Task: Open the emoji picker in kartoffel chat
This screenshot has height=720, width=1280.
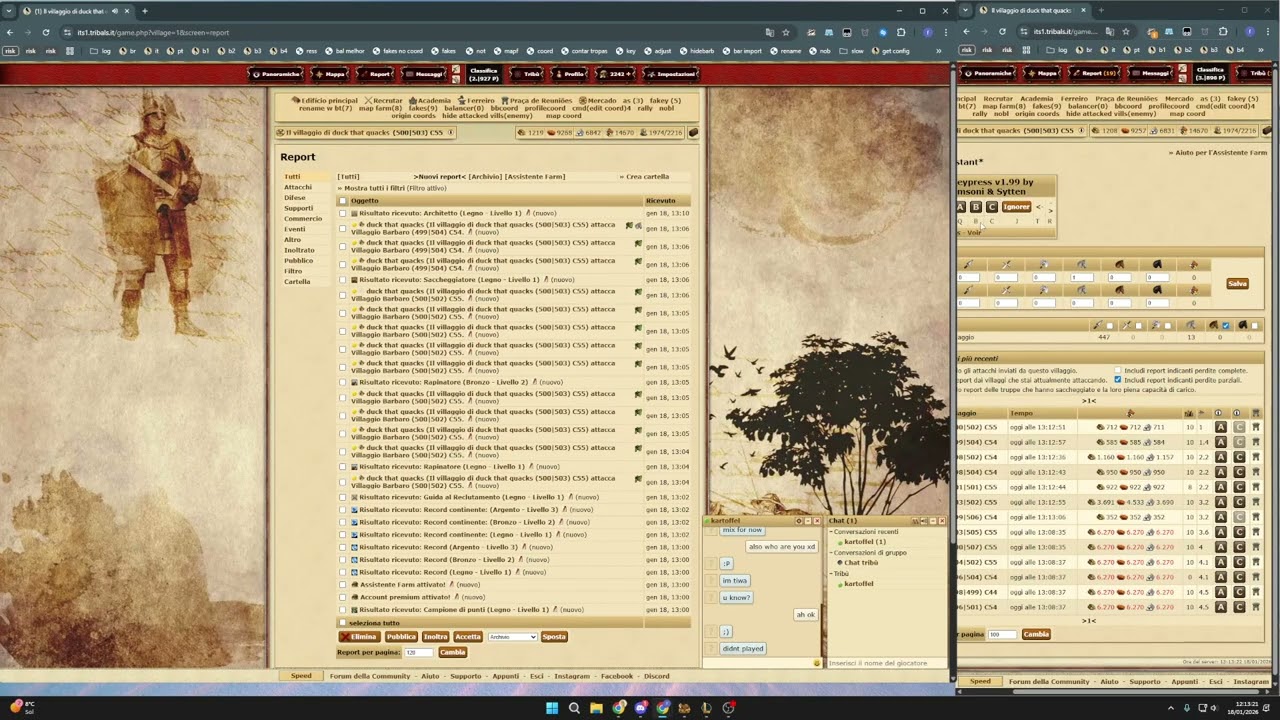Action: point(817,663)
